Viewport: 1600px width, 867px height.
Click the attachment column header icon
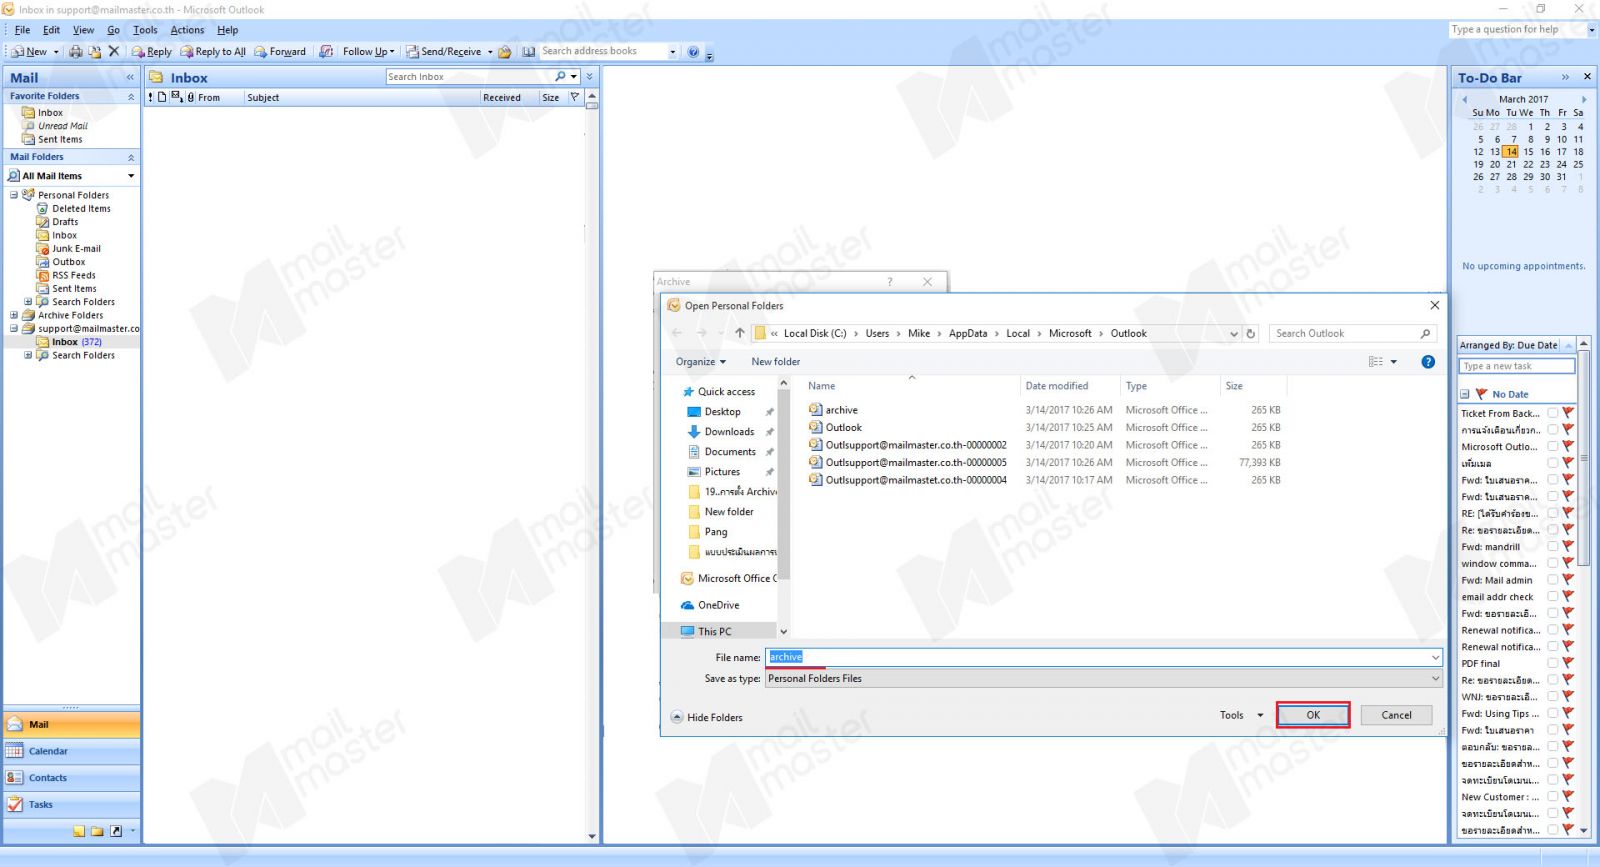[190, 97]
